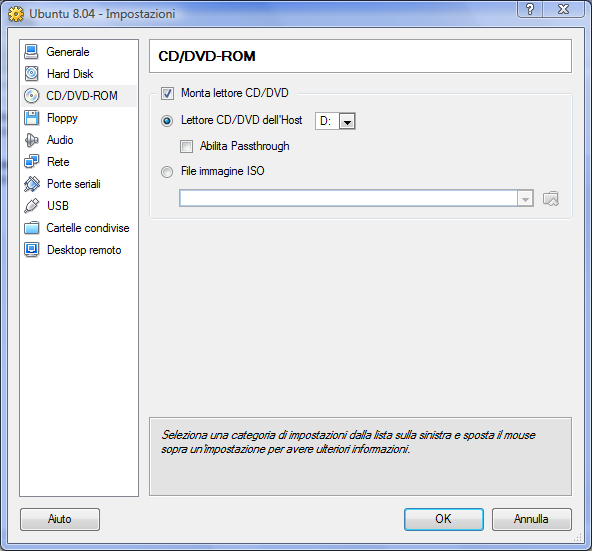Select the Hard Disk icon
This screenshot has width=592, height=551.
(31, 74)
